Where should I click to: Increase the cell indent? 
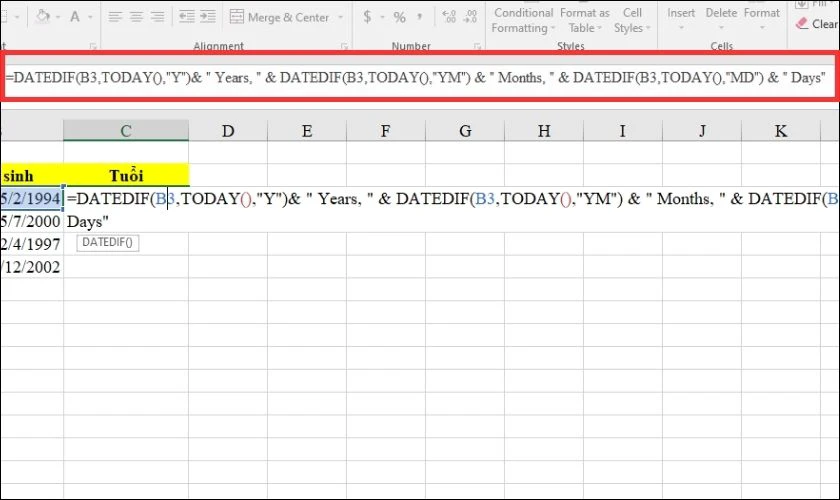(x=208, y=17)
